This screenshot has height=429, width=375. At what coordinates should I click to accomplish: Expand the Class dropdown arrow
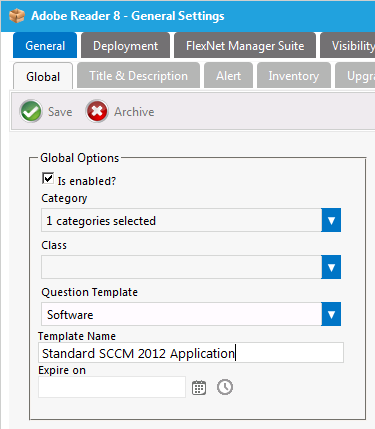click(x=331, y=267)
